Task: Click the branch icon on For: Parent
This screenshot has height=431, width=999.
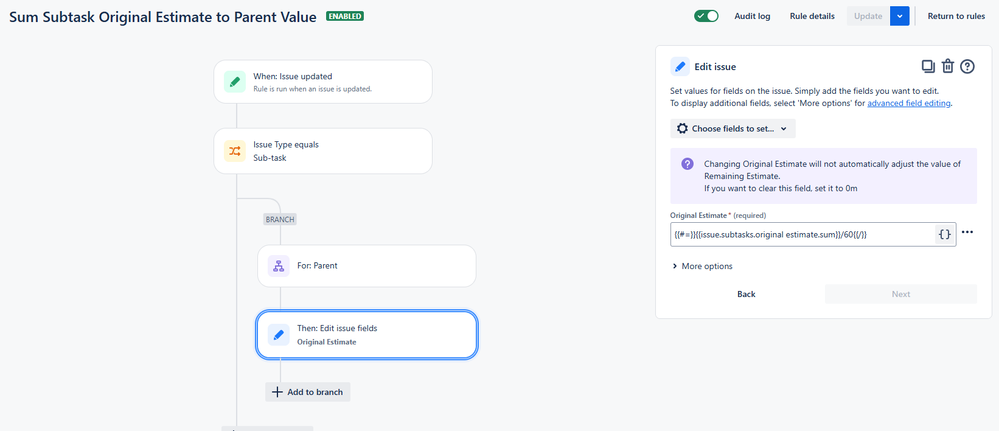Action: [279, 266]
